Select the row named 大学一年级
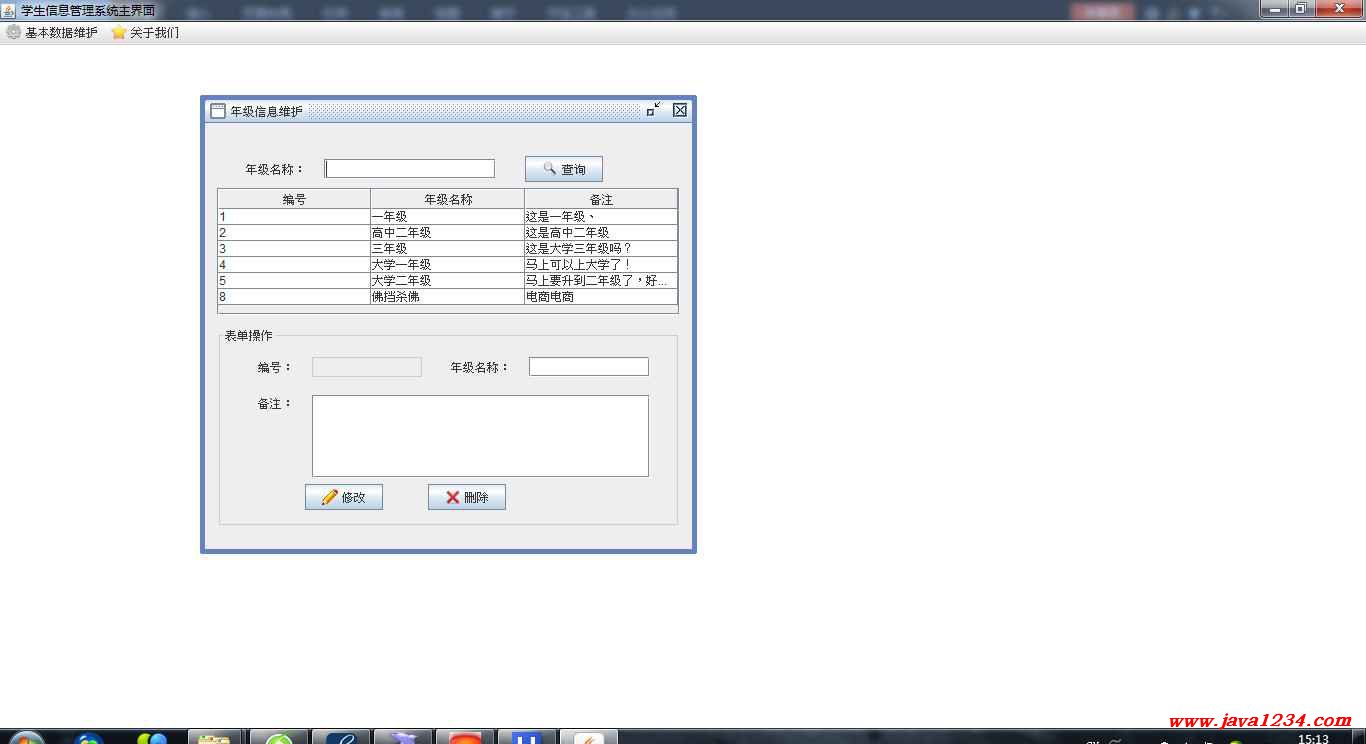The height and width of the screenshot is (744, 1366). (x=447, y=264)
